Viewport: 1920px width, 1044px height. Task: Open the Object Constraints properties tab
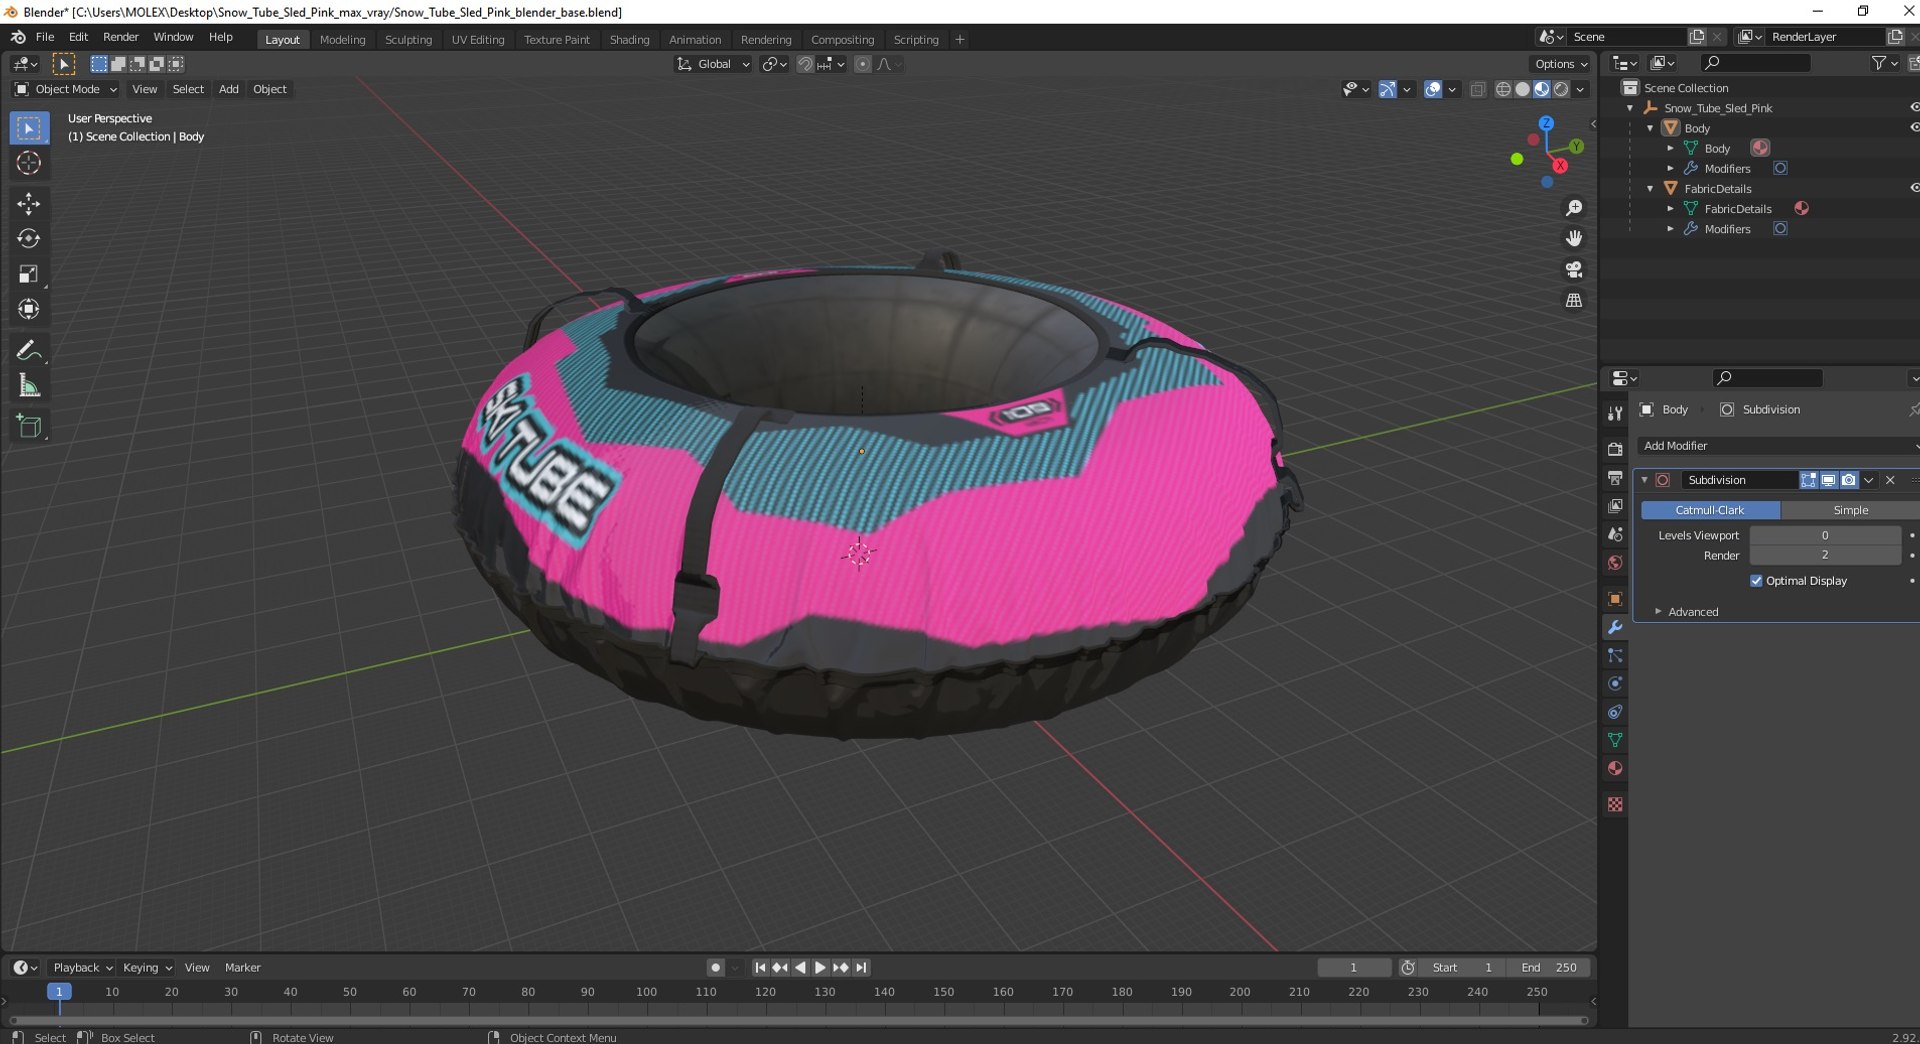tap(1615, 713)
